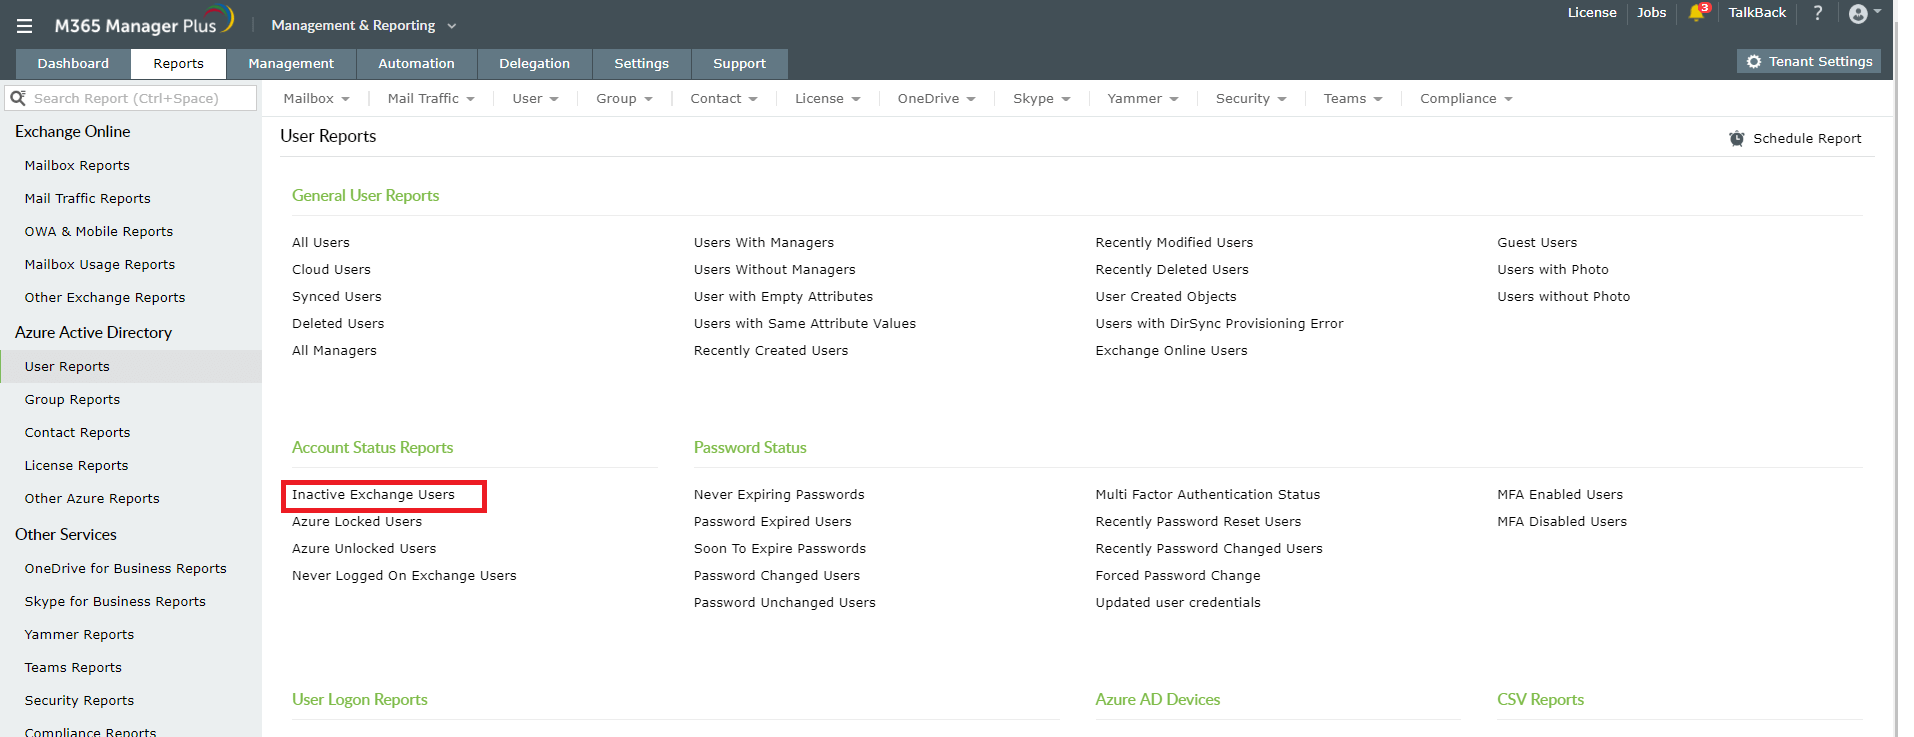Open the MFA Enabled Users report
This screenshot has height=737, width=1914.
coord(1559,494)
